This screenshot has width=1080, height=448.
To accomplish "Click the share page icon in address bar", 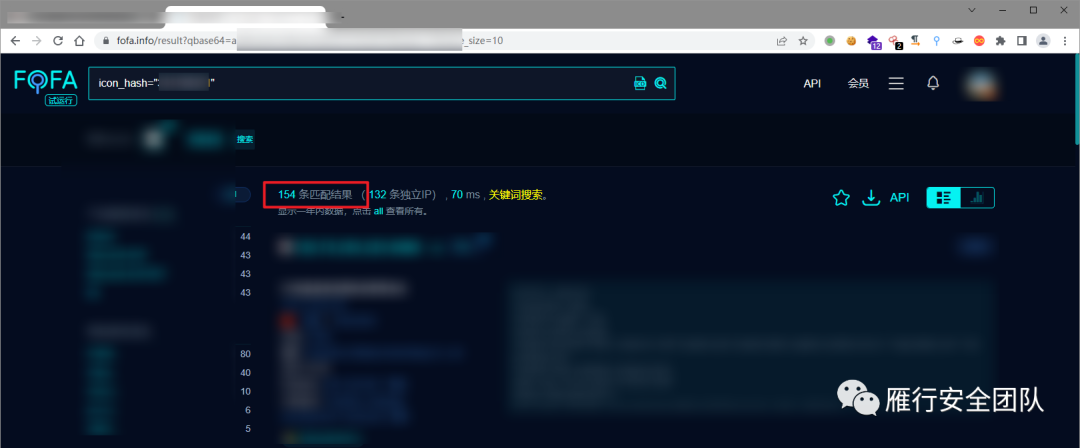I will pyautogui.click(x=782, y=41).
